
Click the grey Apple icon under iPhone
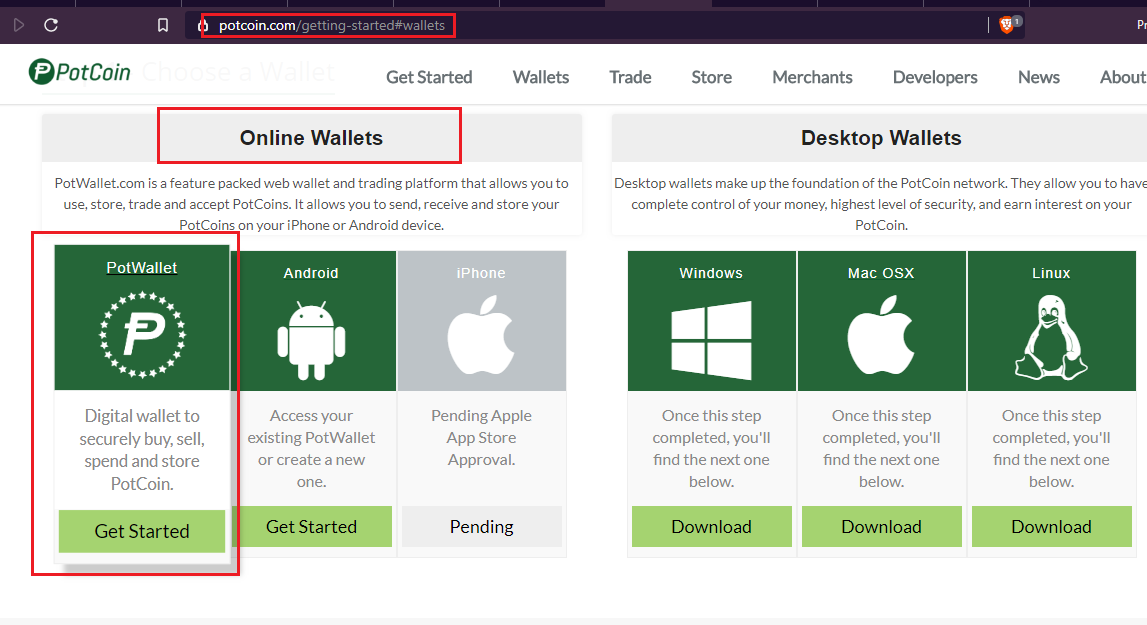[x=481, y=335]
